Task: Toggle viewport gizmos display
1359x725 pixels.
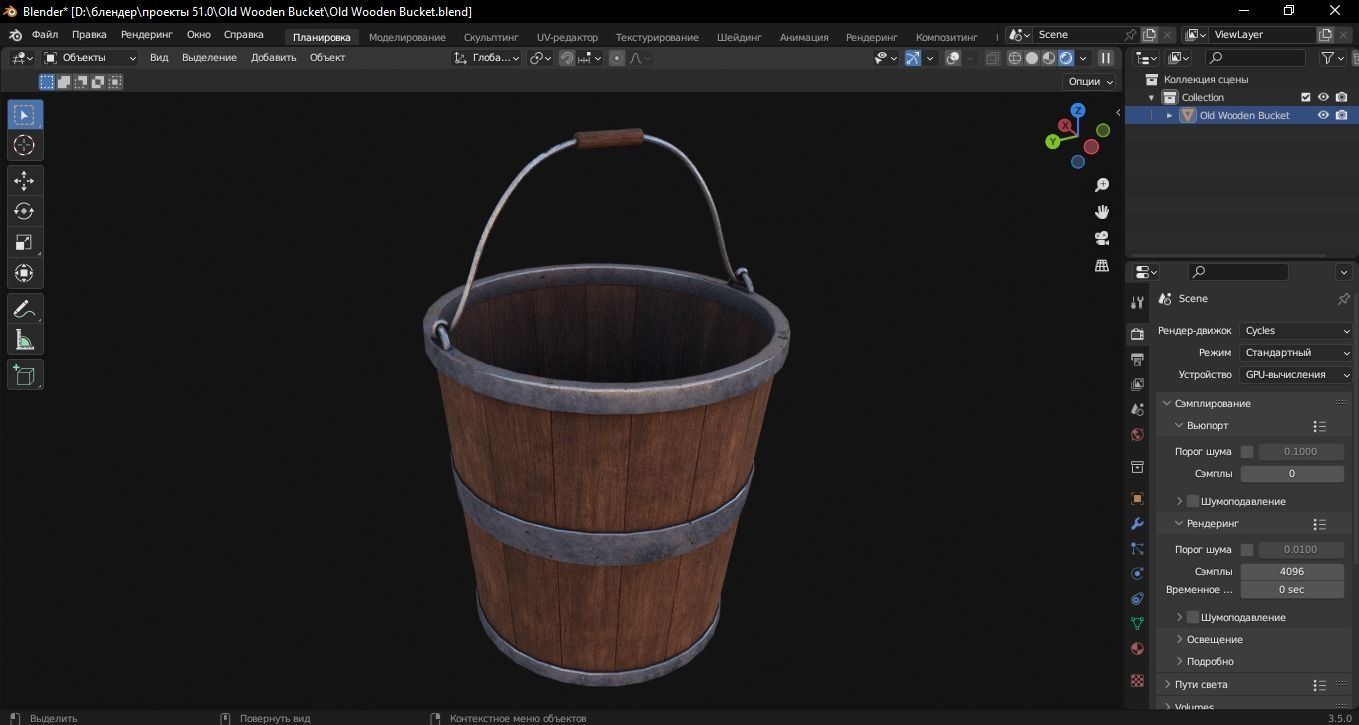Action: (x=912, y=58)
